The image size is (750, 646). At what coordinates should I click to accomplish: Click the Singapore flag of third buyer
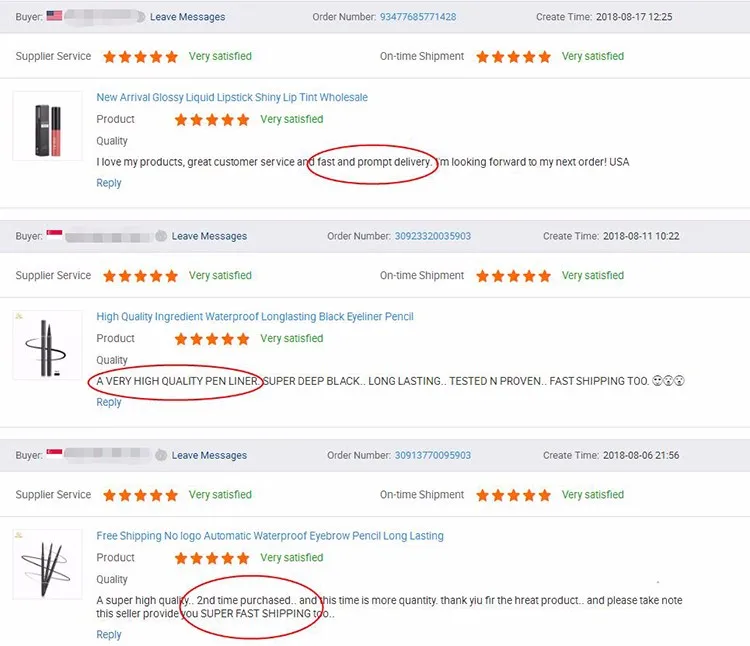[x=54, y=454]
